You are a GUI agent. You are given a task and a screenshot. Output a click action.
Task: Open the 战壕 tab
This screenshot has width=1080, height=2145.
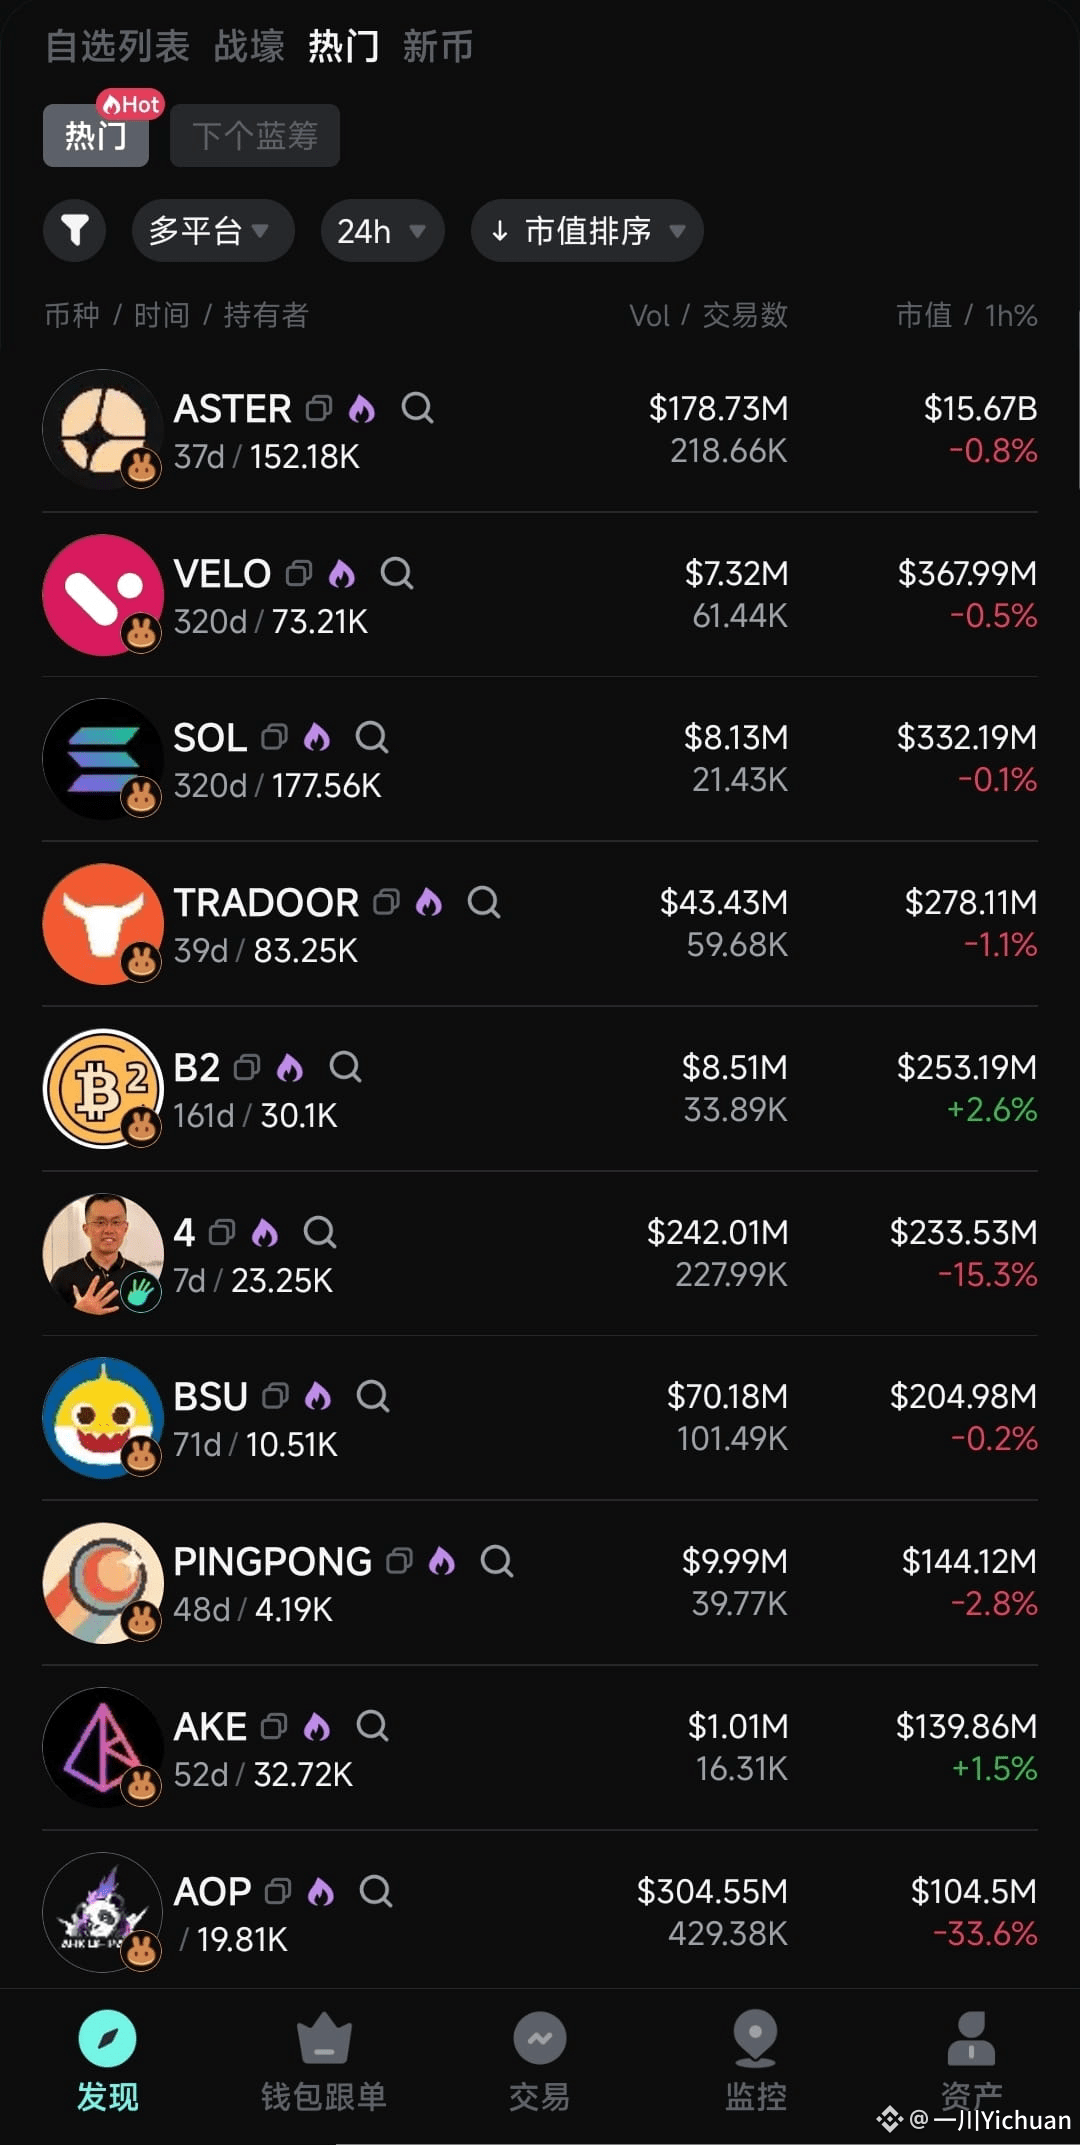[249, 46]
